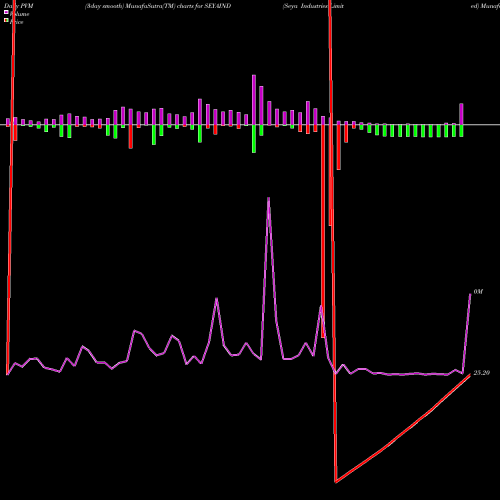Screen dimensions: 500x500
Task: Click the green-red Price legend swatch
Action: [6, 20]
